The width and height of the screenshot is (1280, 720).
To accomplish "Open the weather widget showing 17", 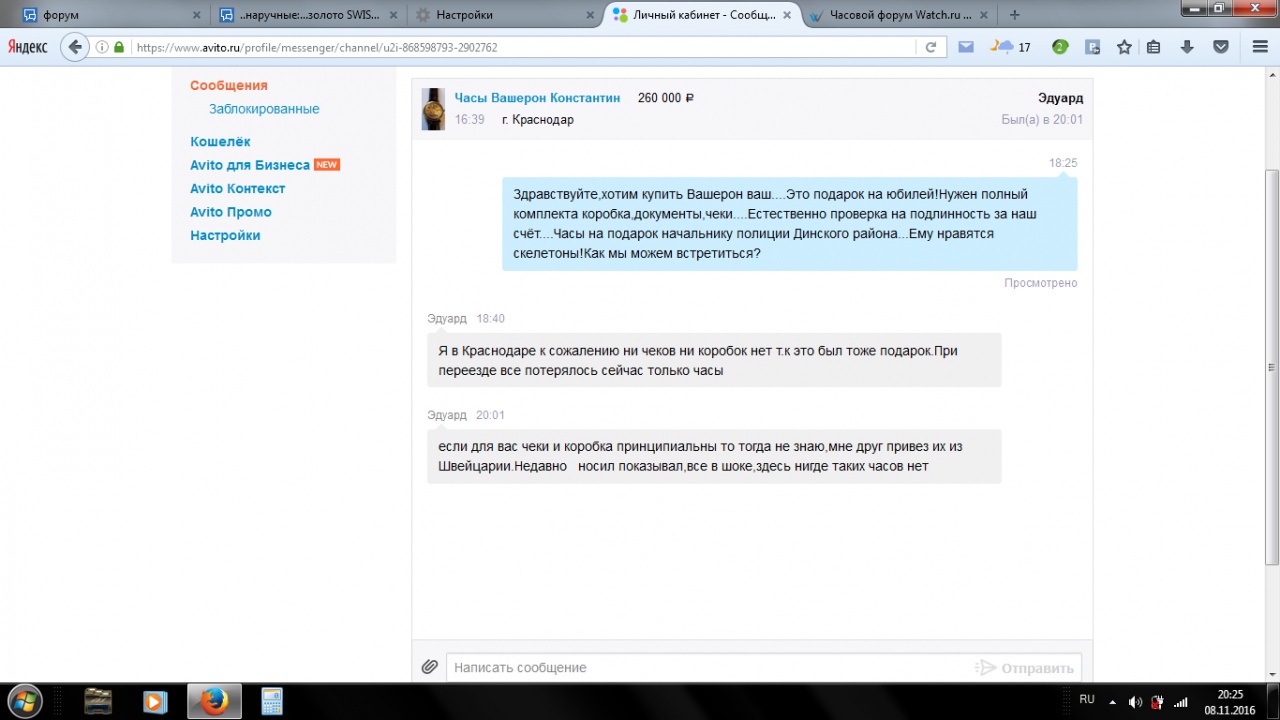I will pyautogui.click(x=1010, y=47).
